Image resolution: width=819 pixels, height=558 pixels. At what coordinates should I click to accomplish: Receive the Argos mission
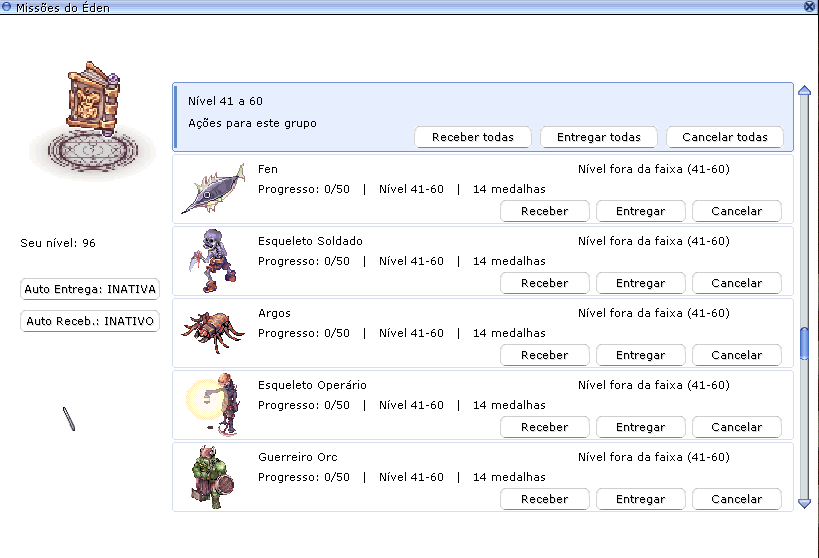click(x=545, y=355)
